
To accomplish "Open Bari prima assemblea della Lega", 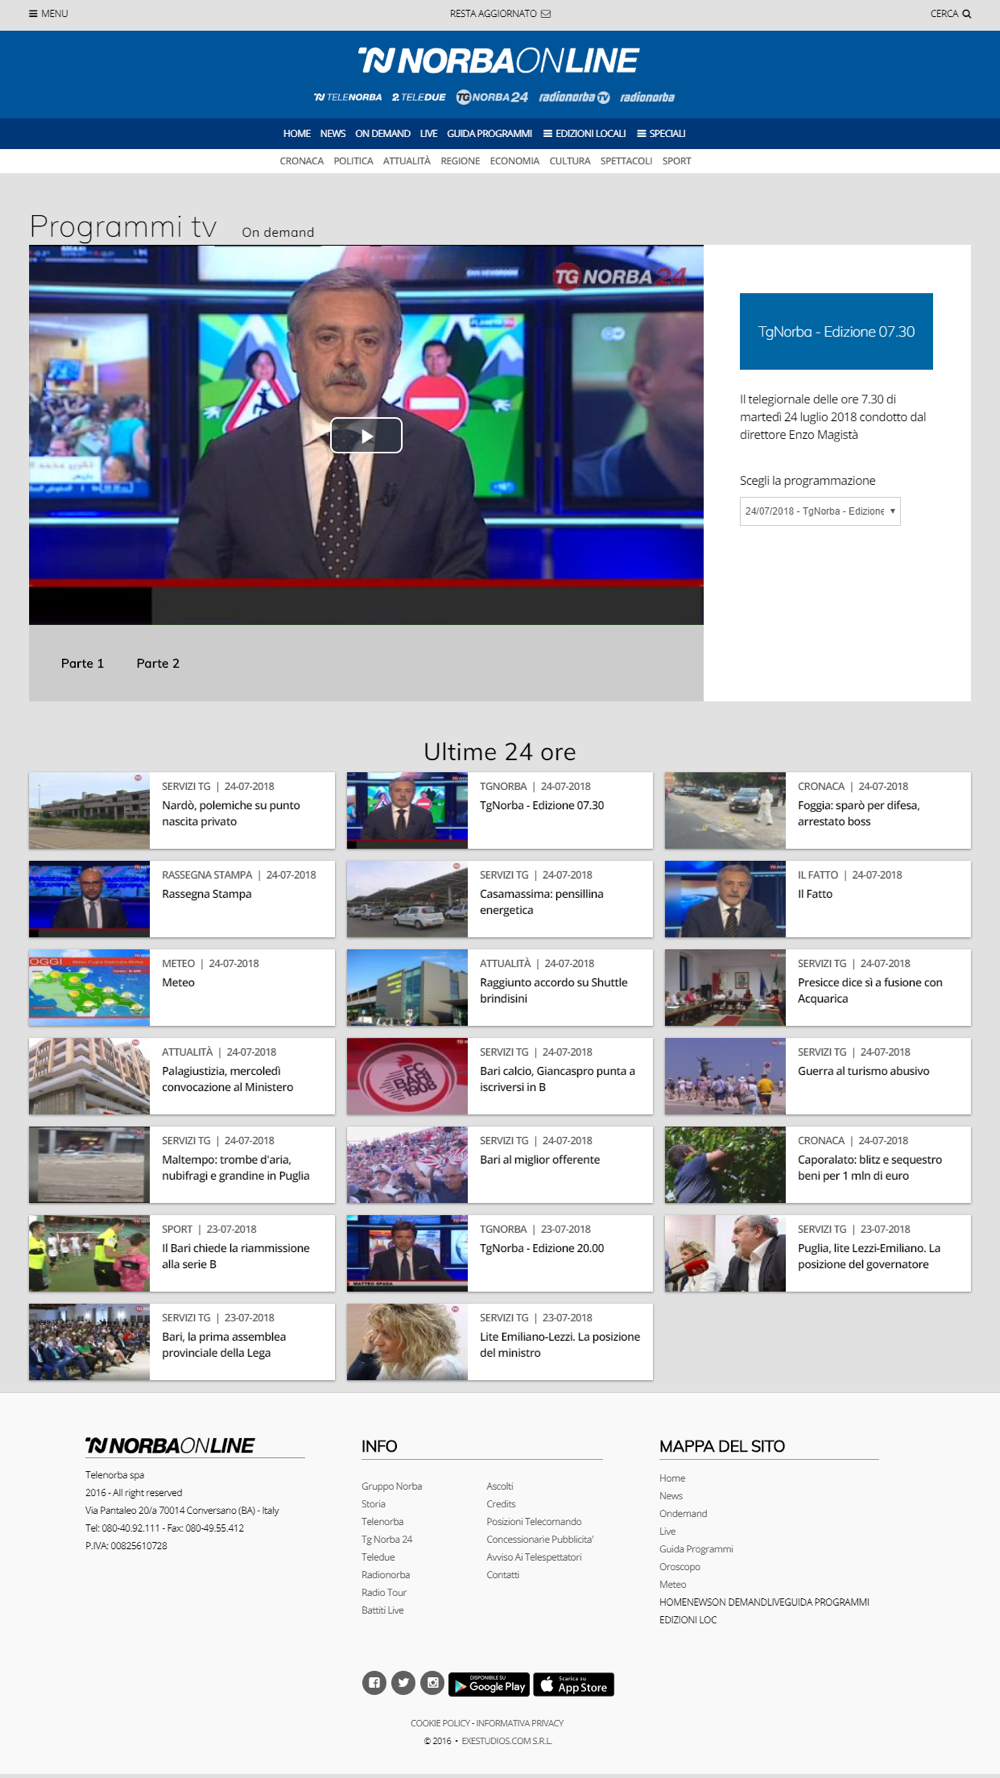I will click(x=224, y=1345).
